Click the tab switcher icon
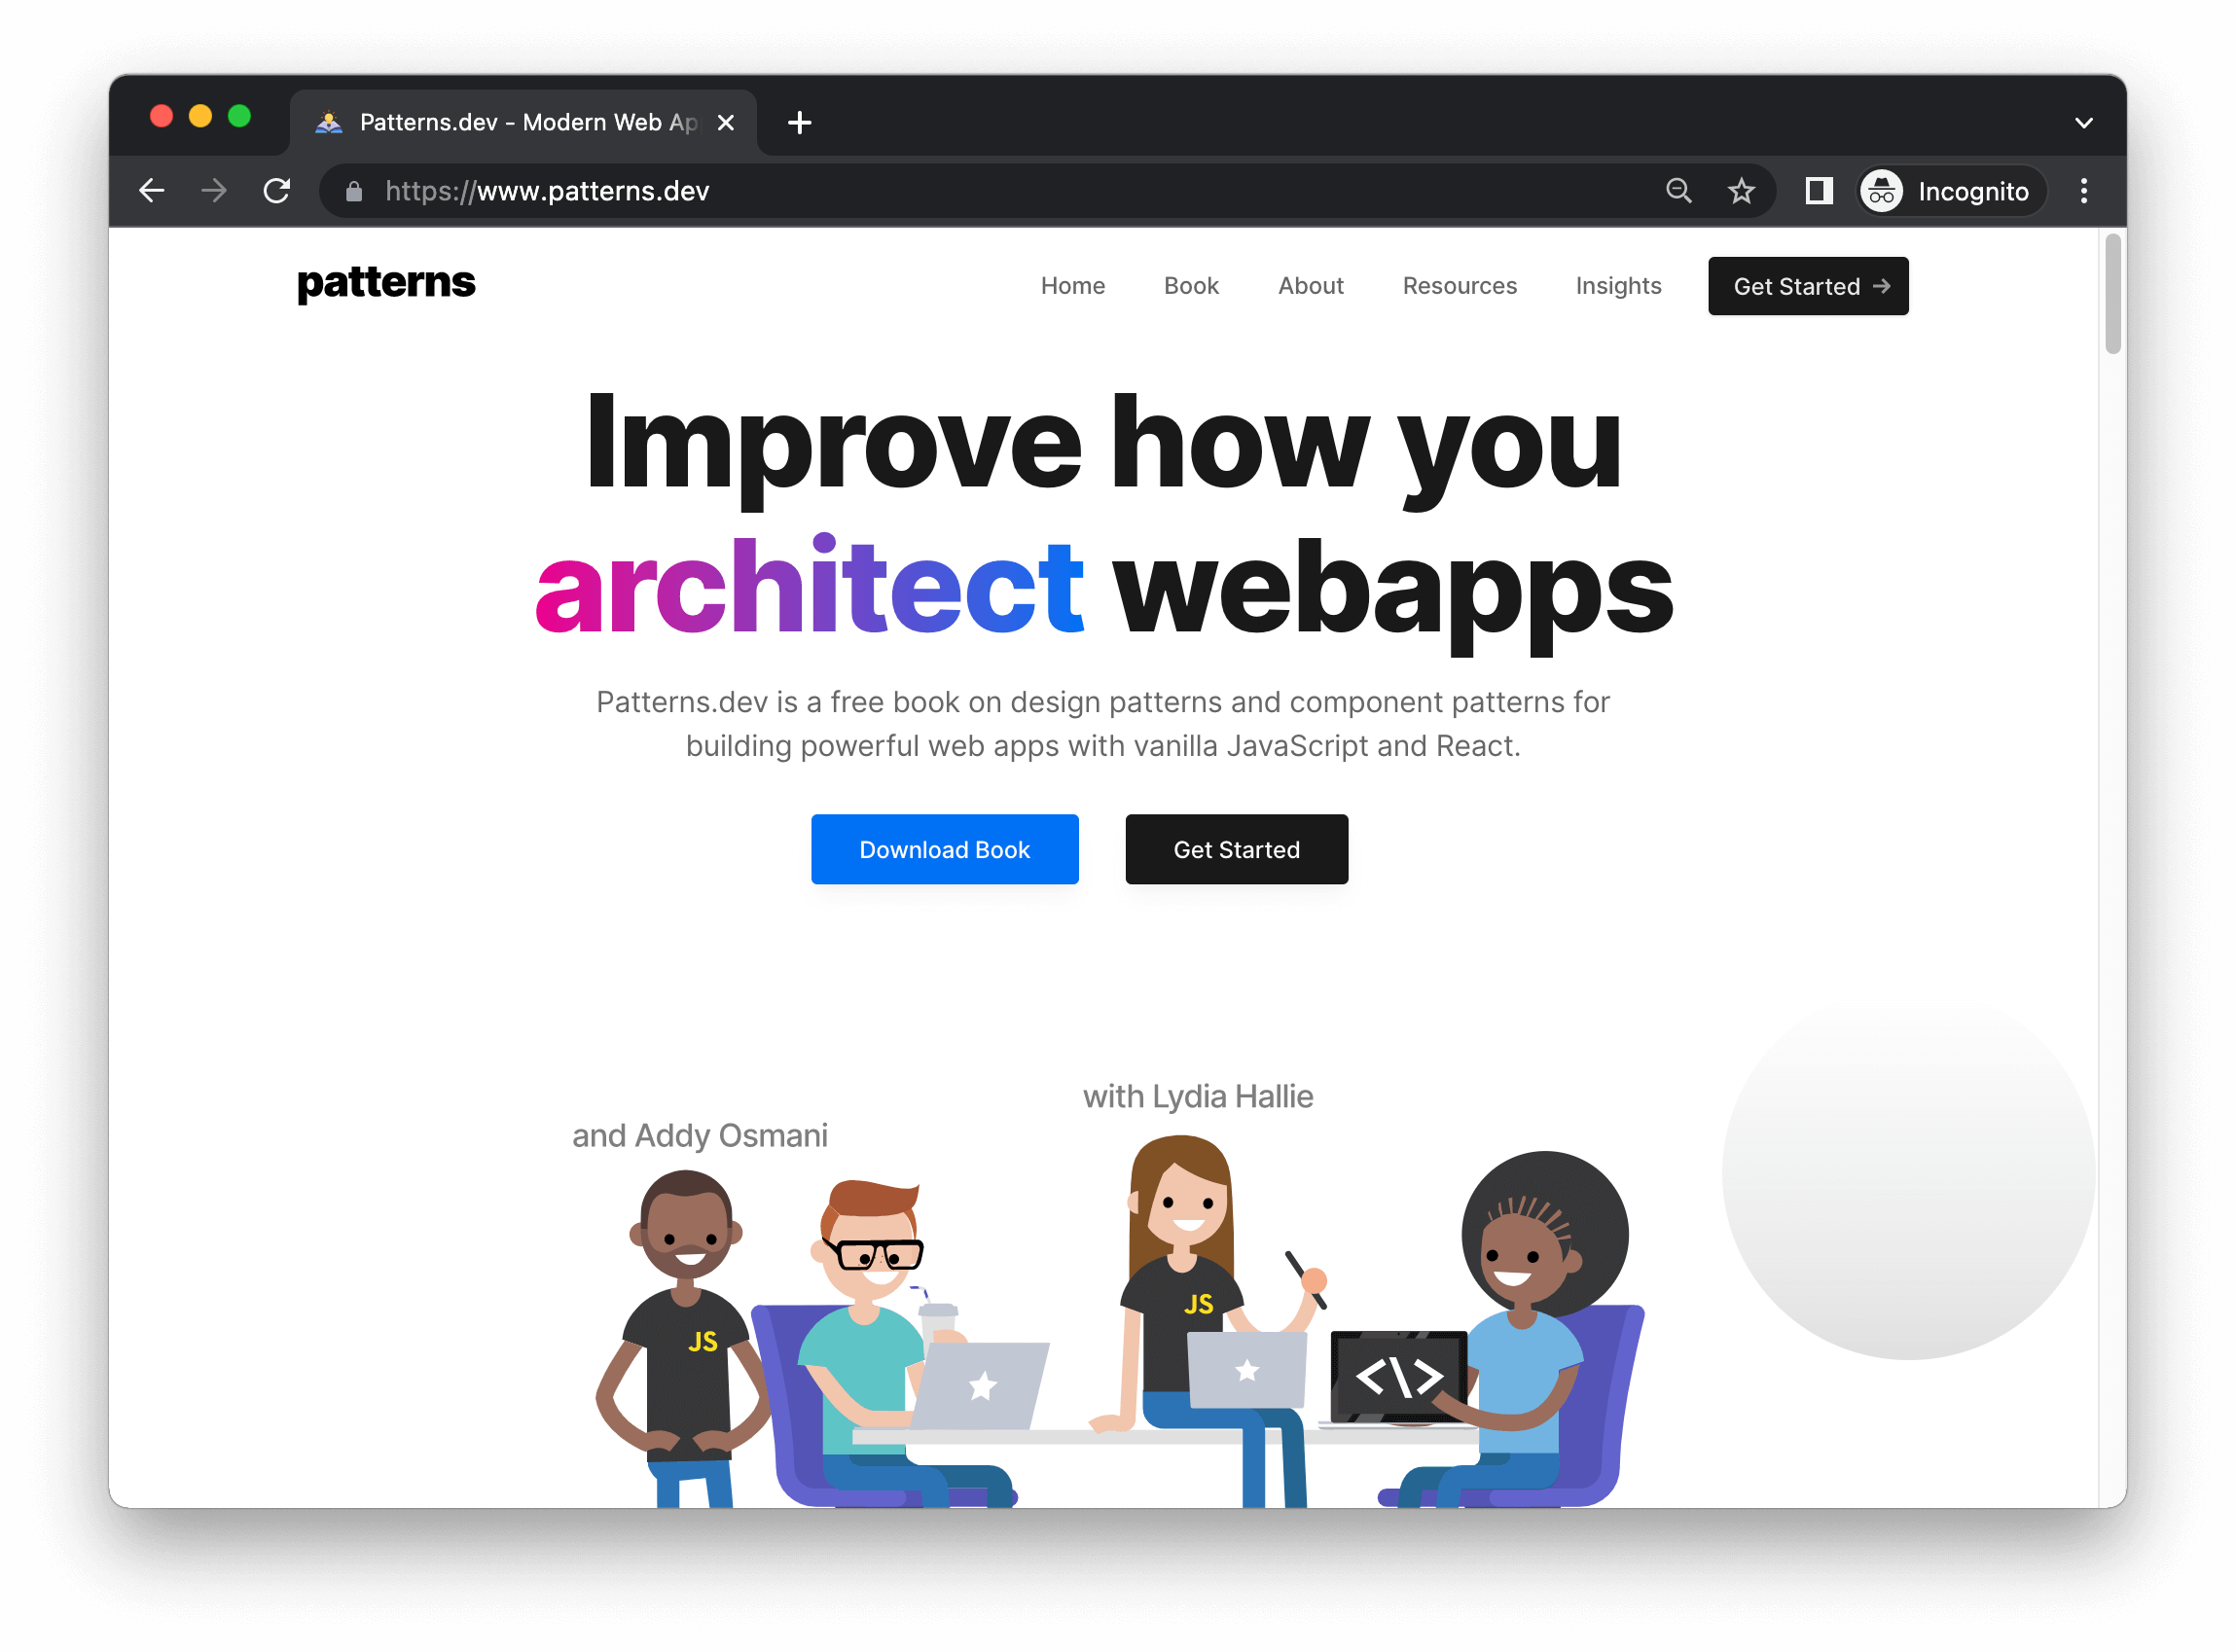The height and width of the screenshot is (1652, 2236). click(x=2083, y=120)
